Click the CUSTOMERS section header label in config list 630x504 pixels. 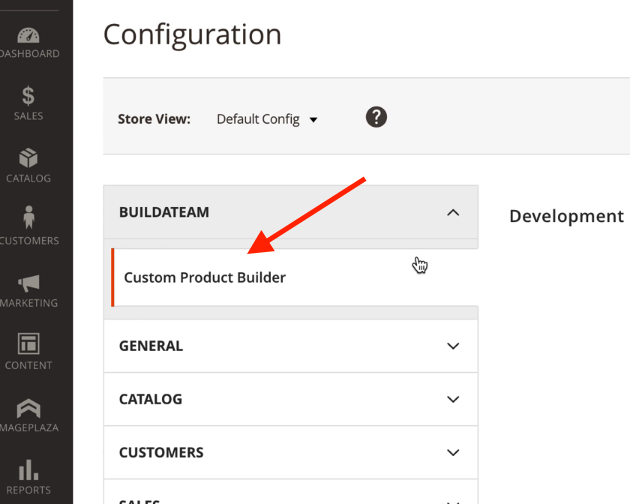point(161,453)
